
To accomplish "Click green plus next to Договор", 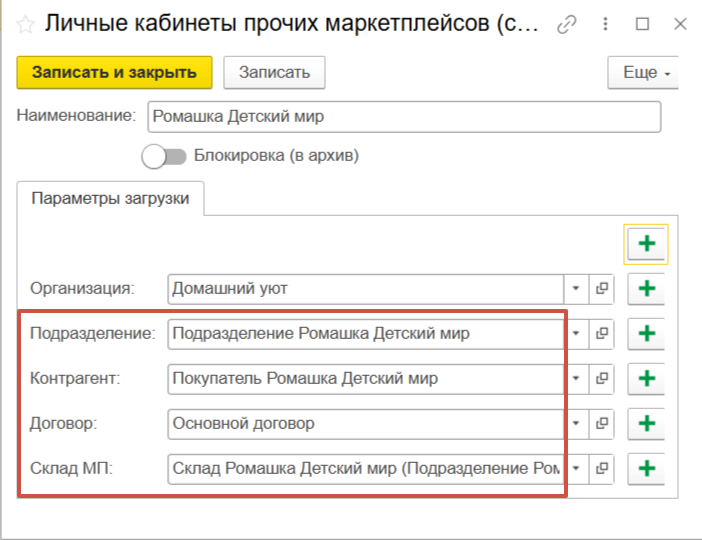I will (x=646, y=424).
